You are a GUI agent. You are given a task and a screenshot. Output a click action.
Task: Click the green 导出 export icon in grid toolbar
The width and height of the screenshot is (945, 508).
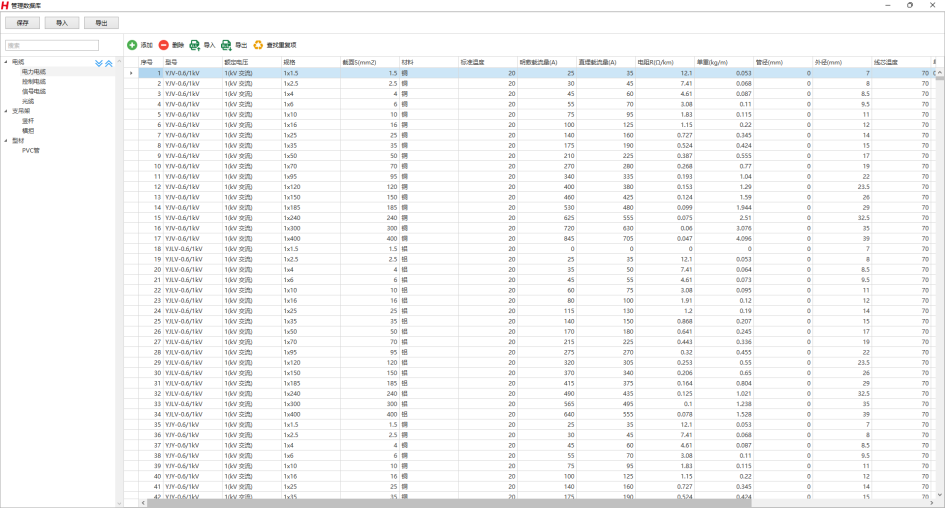pyautogui.click(x=227, y=45)
